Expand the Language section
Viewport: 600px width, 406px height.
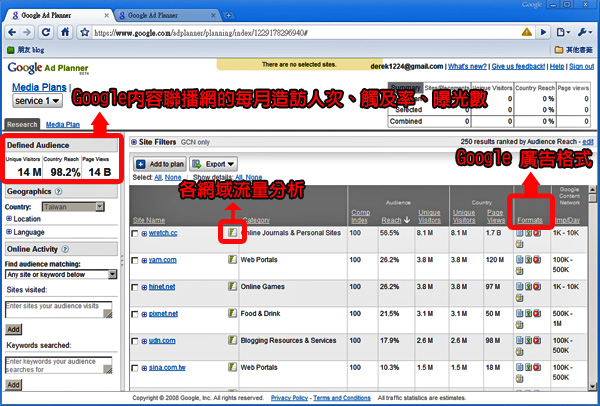(9, 232)
